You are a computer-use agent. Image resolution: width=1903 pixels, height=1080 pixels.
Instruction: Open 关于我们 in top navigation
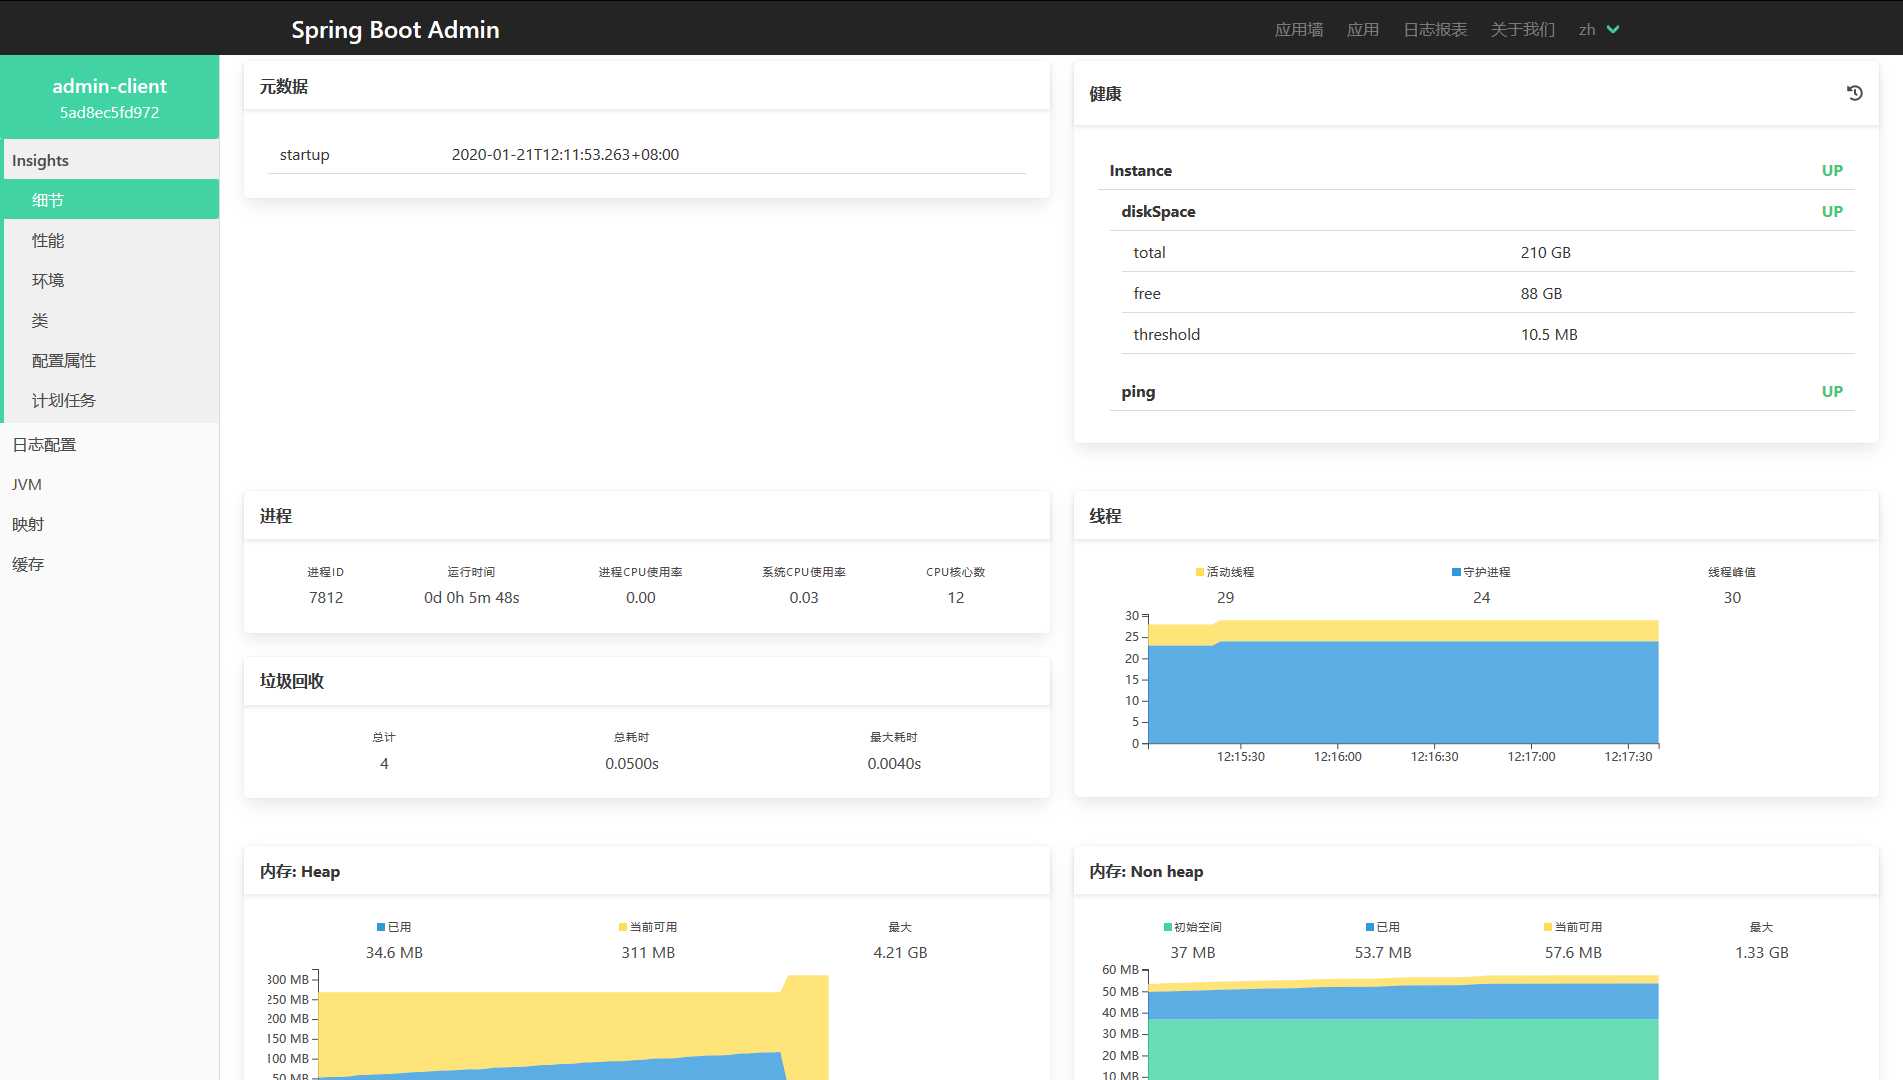(x=1523, y=30)
